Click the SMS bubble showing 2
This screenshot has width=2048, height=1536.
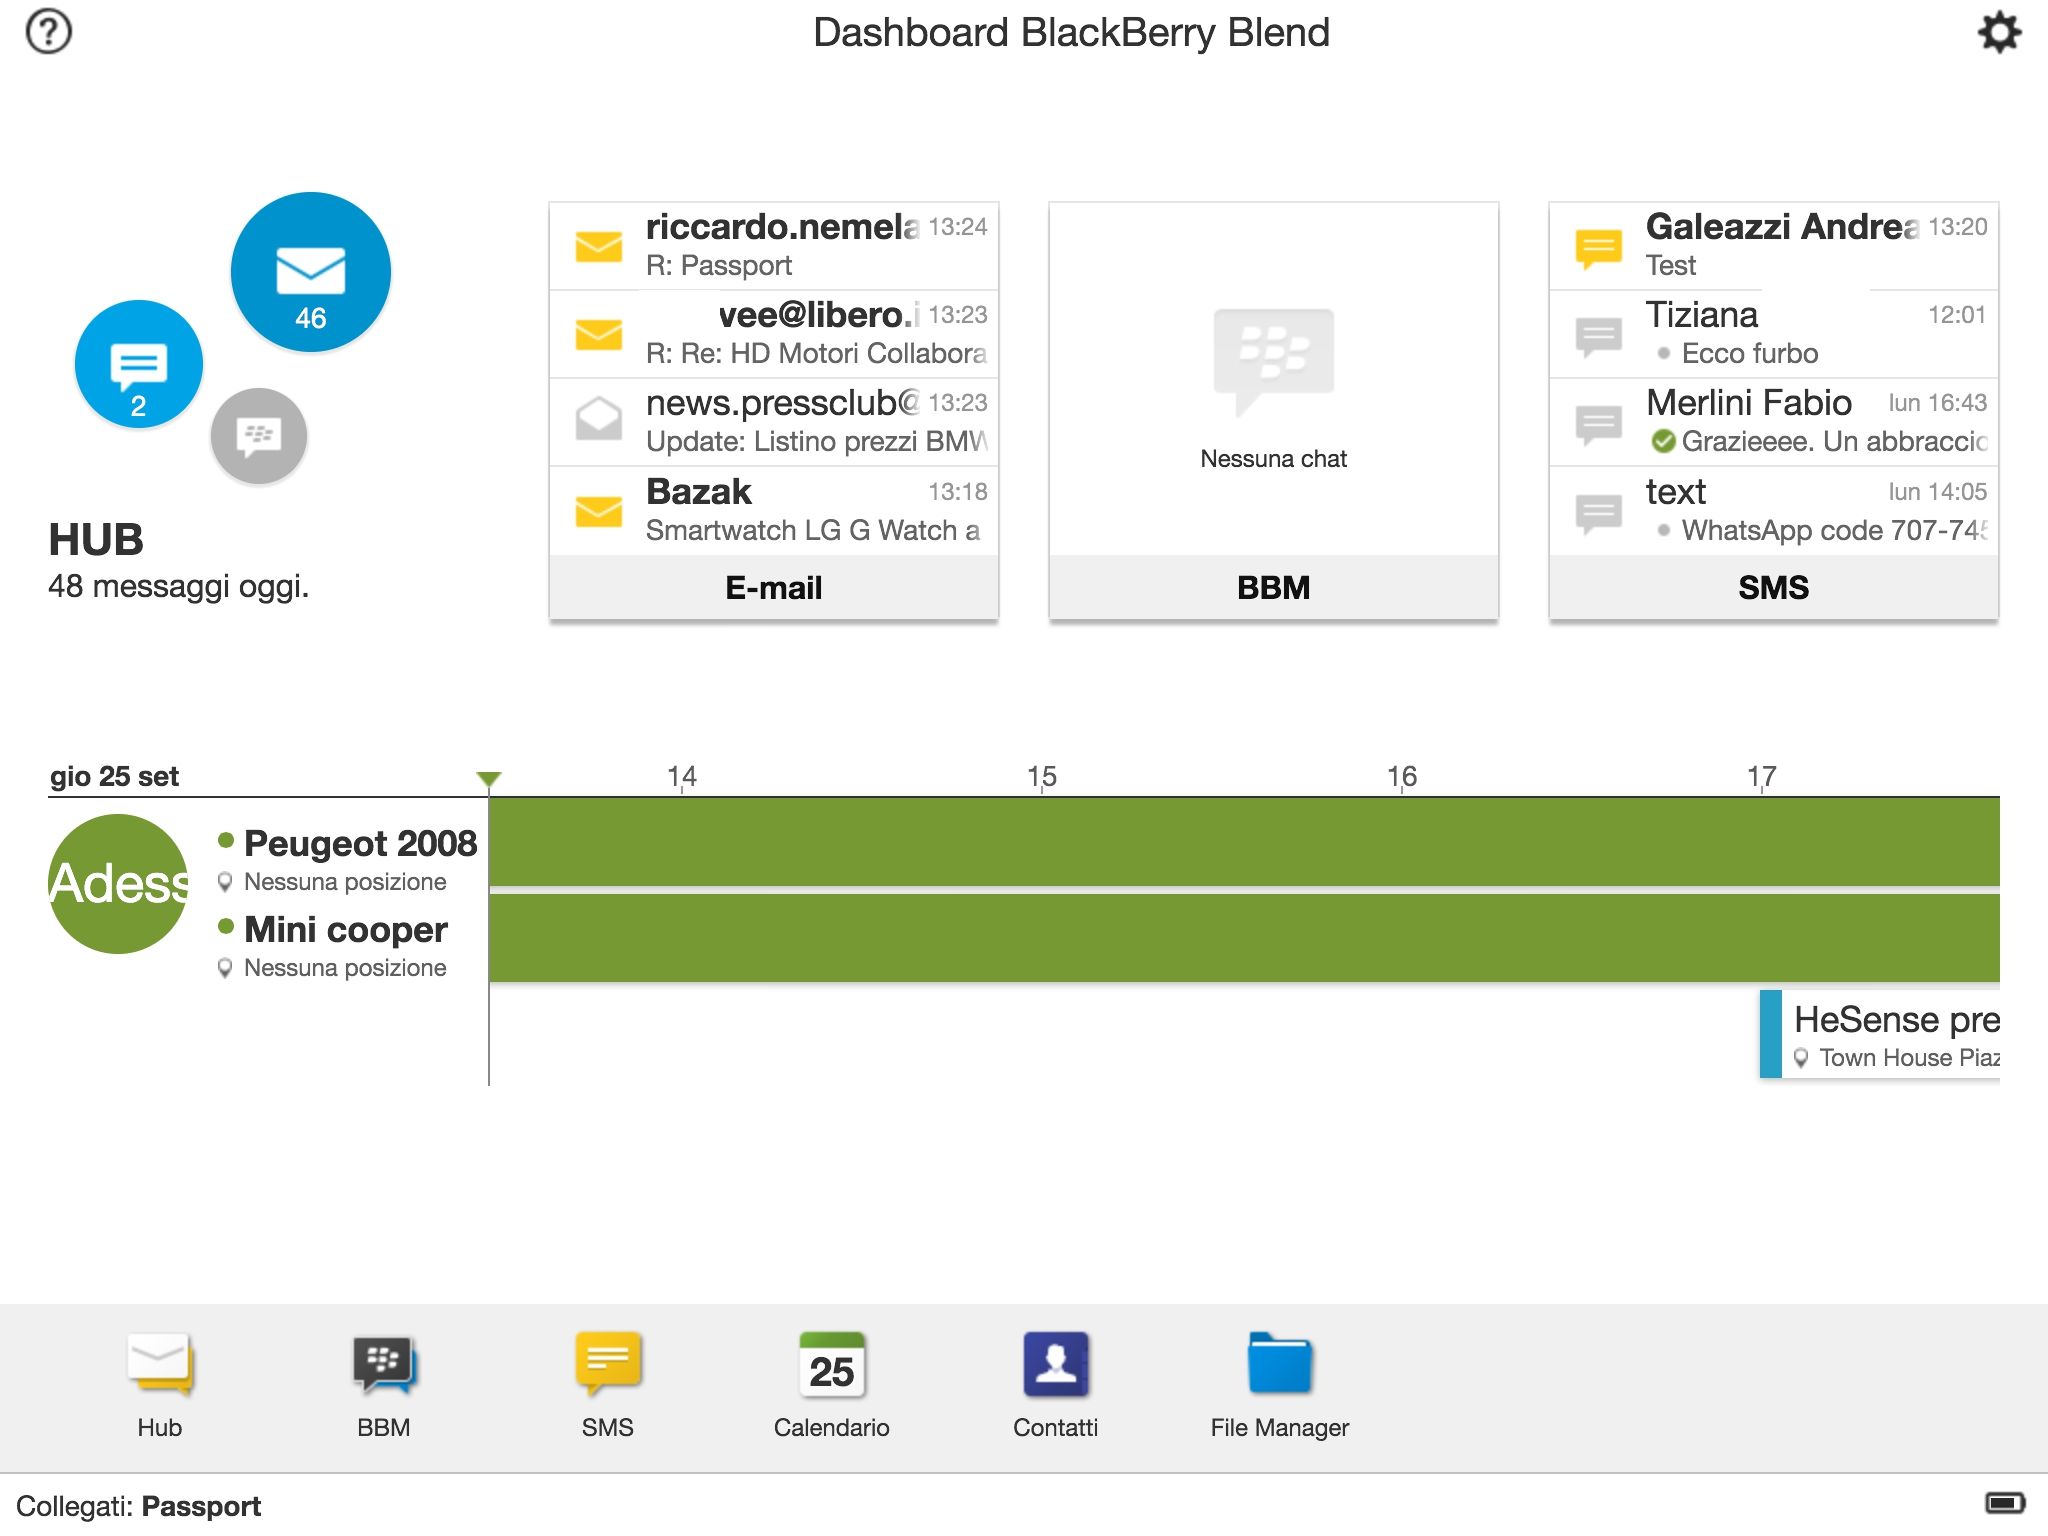point(139,364)
